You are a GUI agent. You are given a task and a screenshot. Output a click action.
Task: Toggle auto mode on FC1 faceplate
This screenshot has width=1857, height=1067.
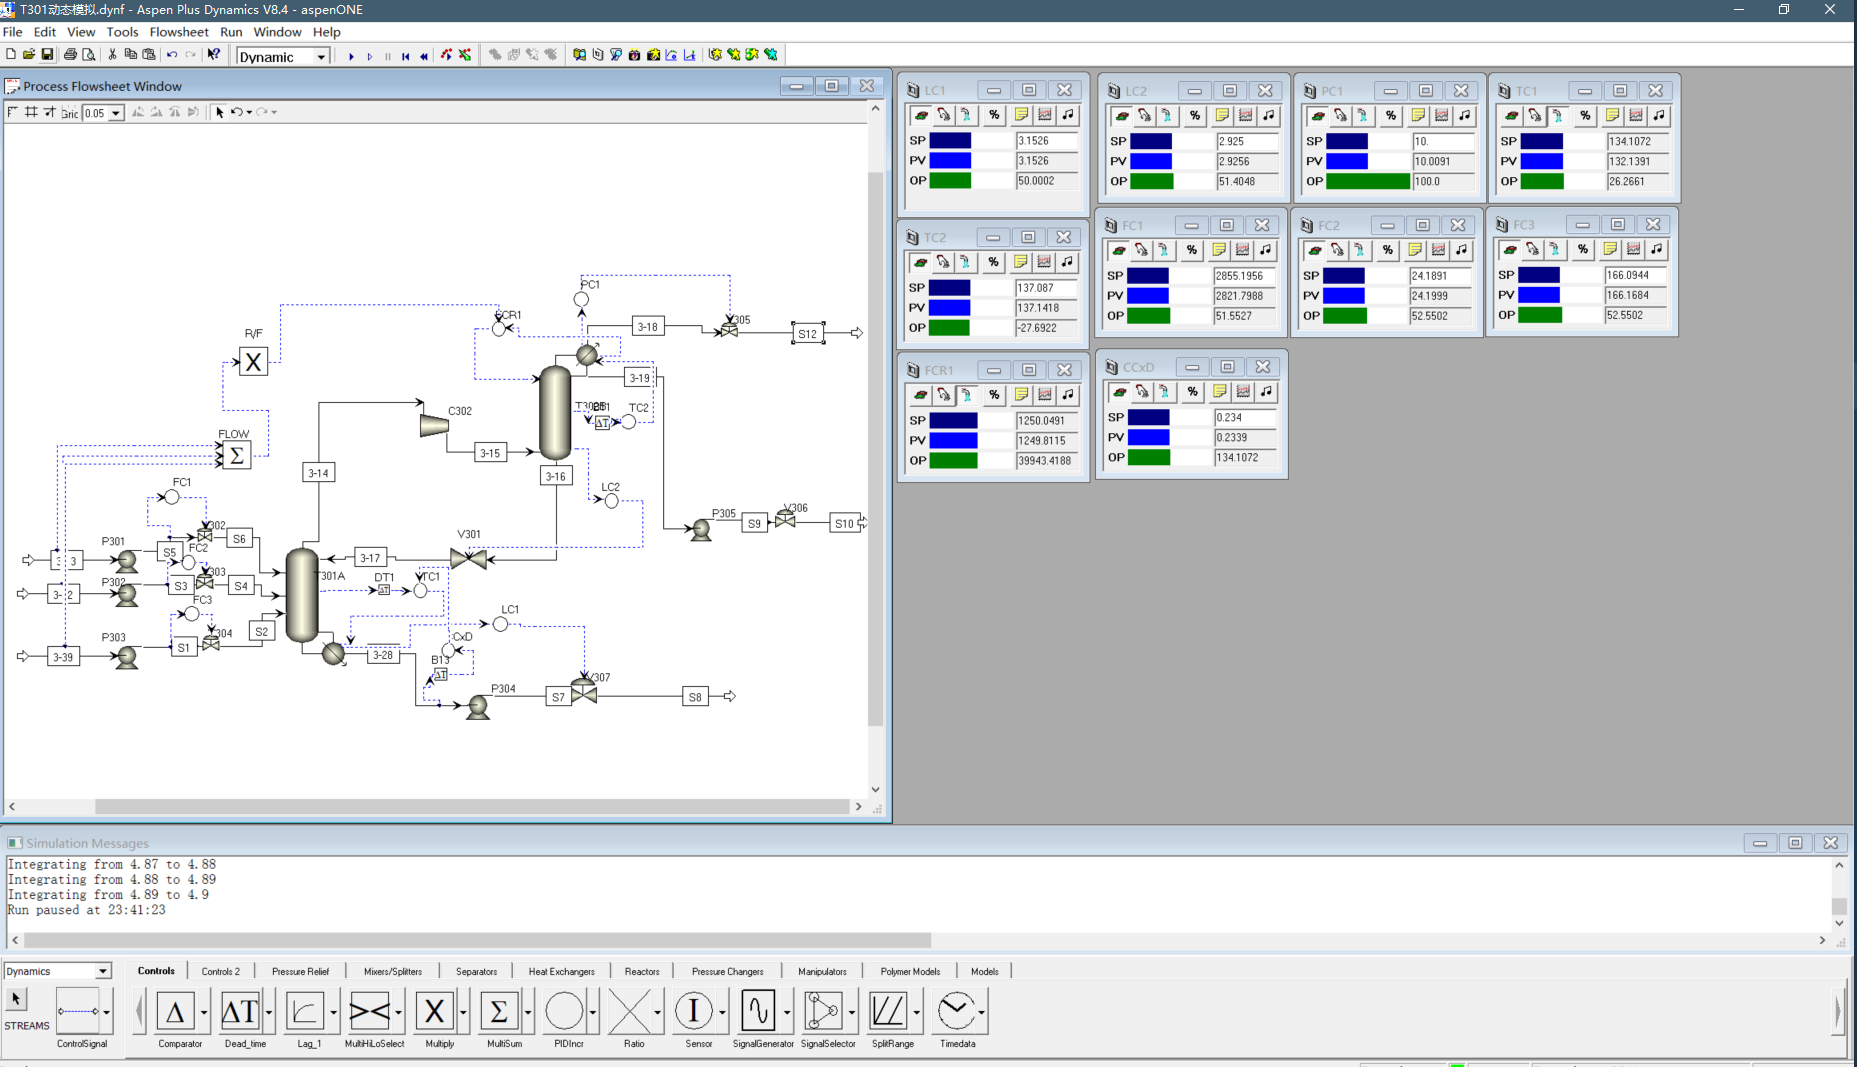(x=1118, y=250)
